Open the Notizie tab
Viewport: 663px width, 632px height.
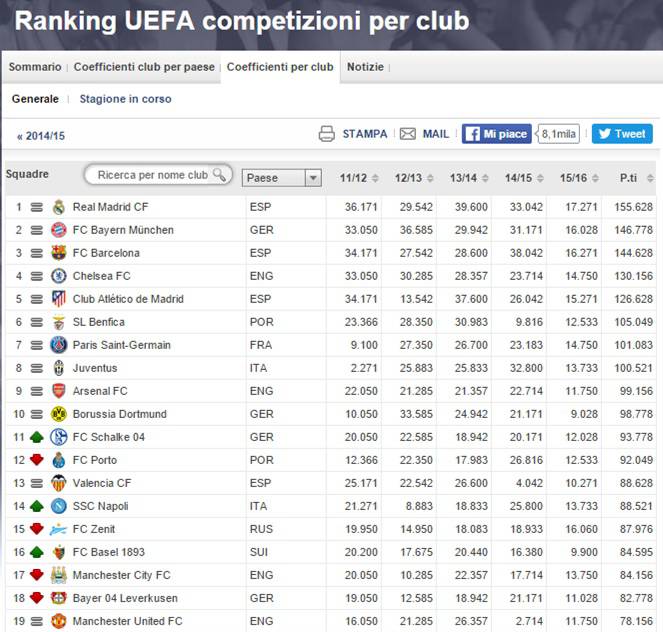365,67
